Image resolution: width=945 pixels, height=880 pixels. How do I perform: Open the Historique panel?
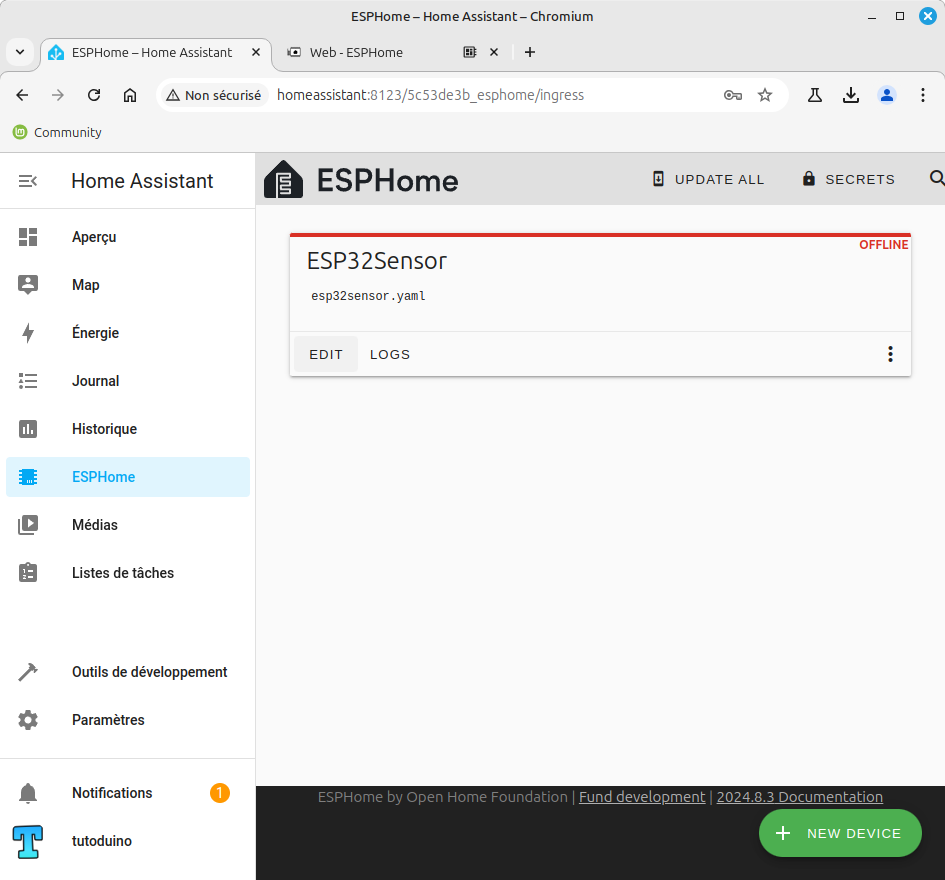click(x=128, y=429)
